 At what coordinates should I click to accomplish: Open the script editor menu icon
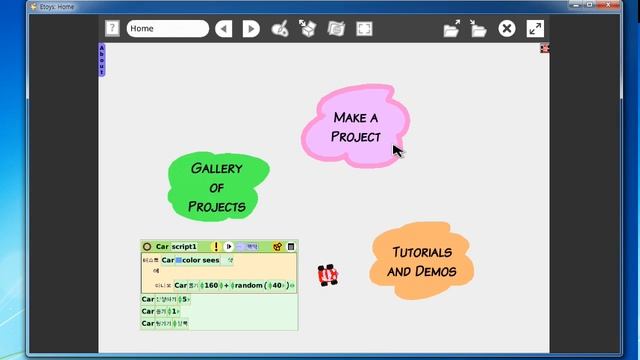[291, 247]
